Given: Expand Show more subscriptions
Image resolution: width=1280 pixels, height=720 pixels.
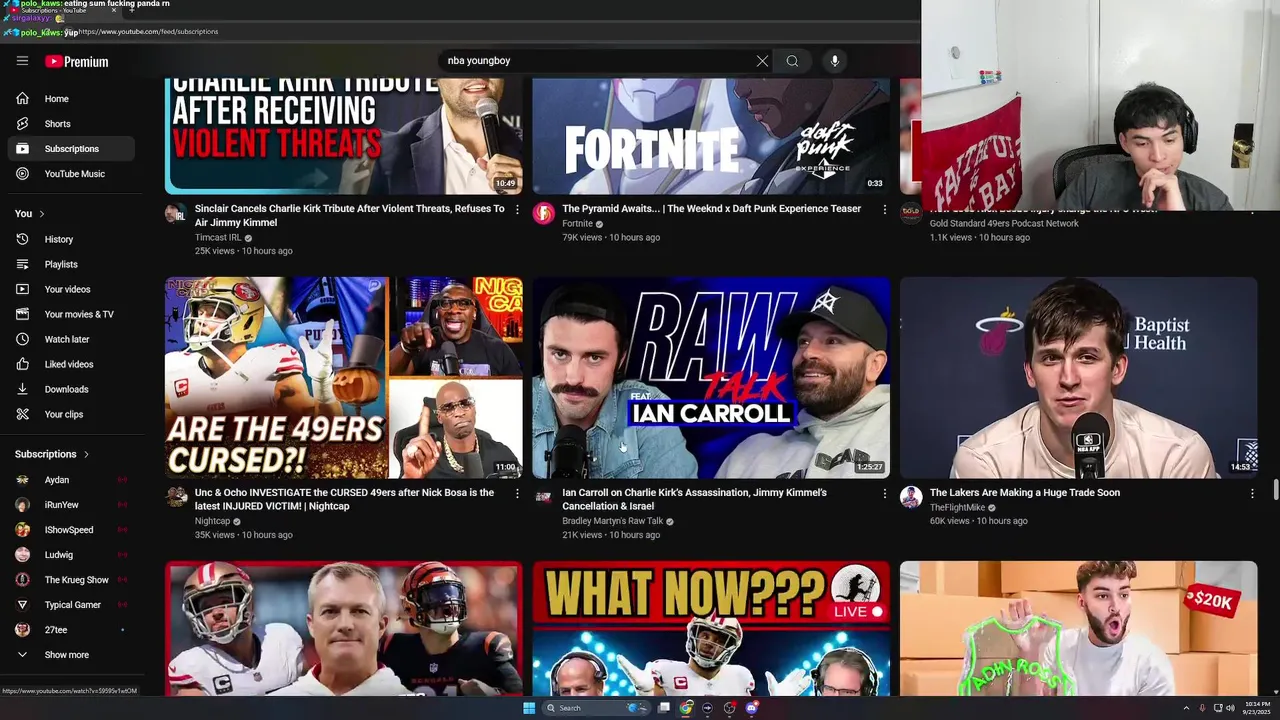Looking at the screenshot, I should coord(71,655).
